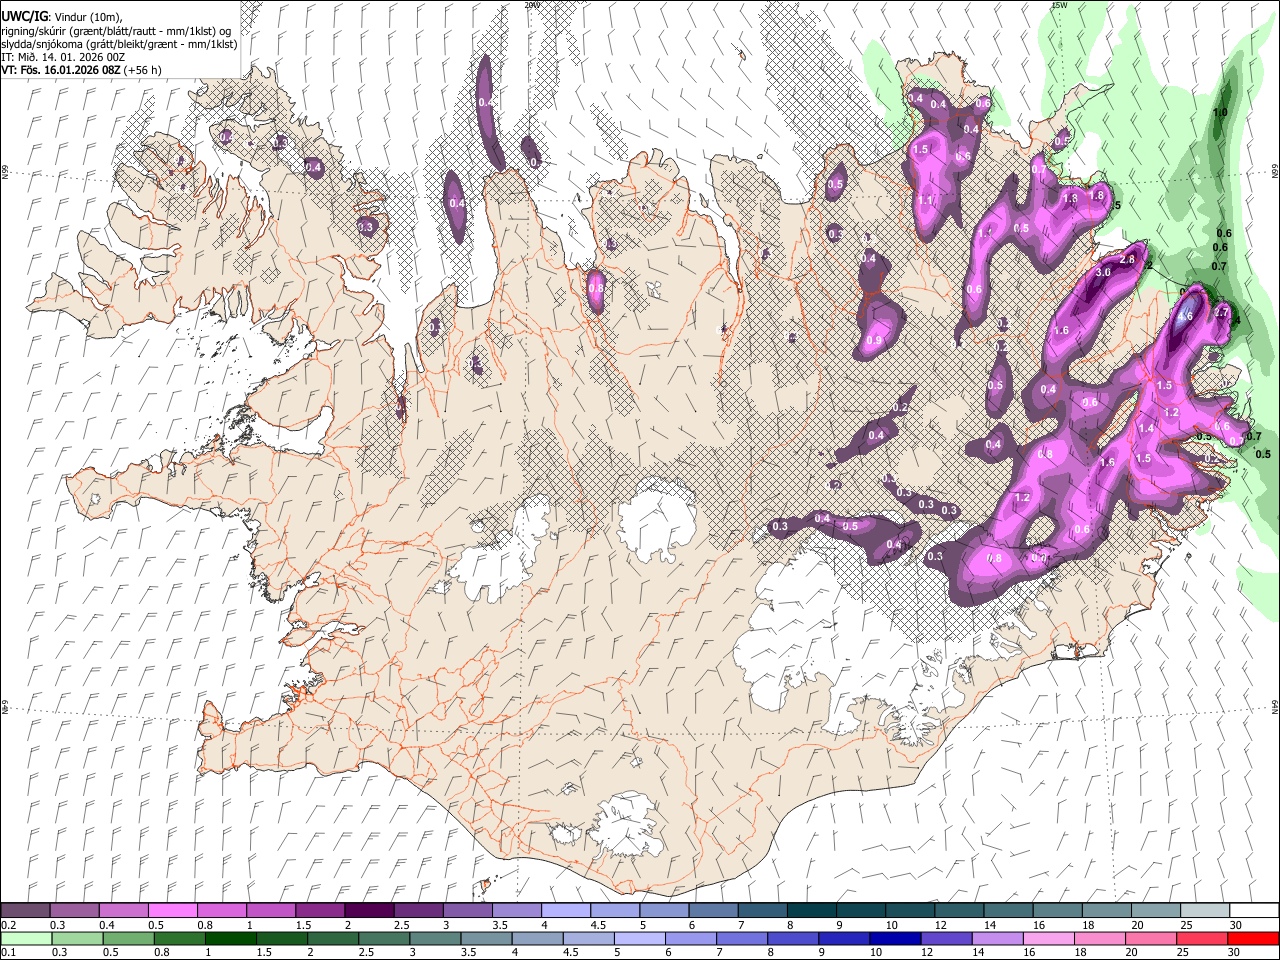
Task: Click the 'Vindur (10m),' title text
Action: coord(88,17)
